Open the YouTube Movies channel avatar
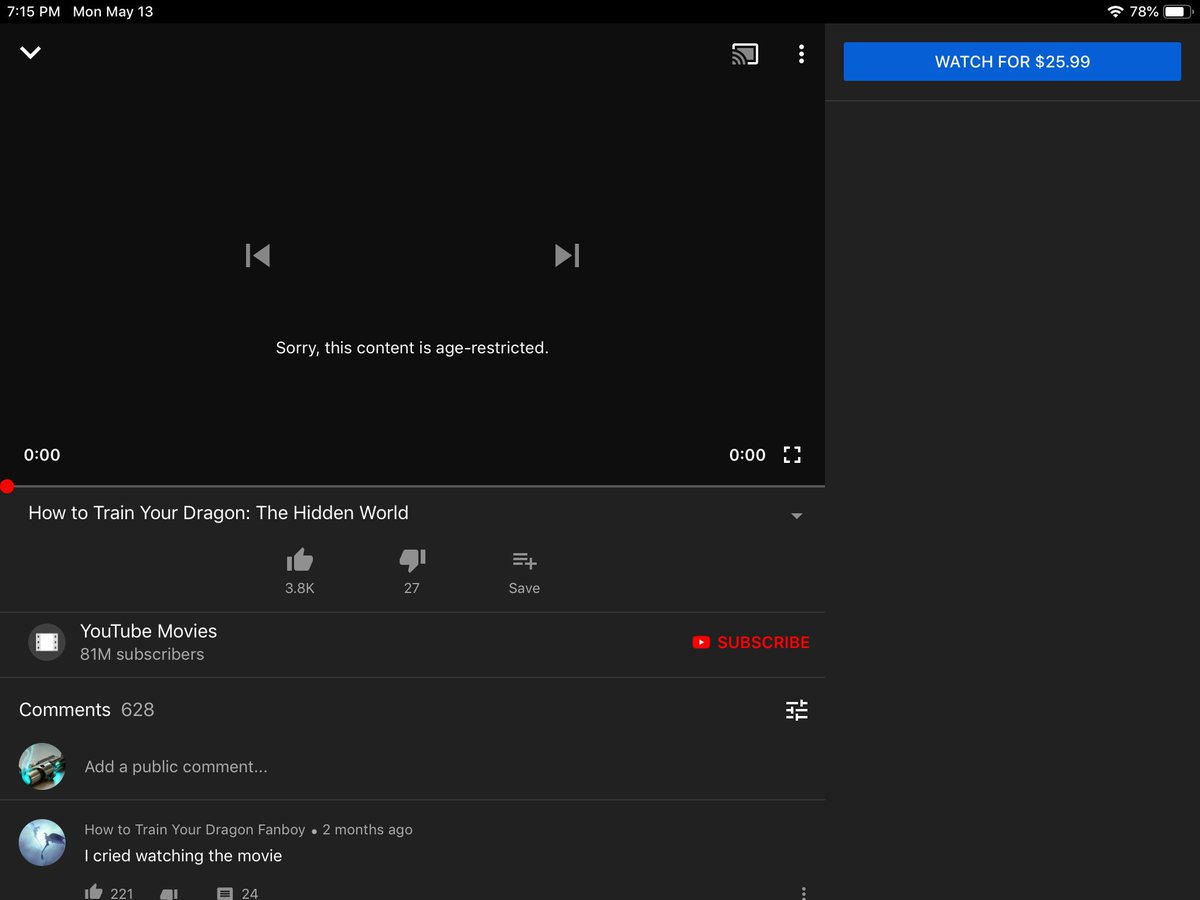The image size is (1200, 900). 47,642
